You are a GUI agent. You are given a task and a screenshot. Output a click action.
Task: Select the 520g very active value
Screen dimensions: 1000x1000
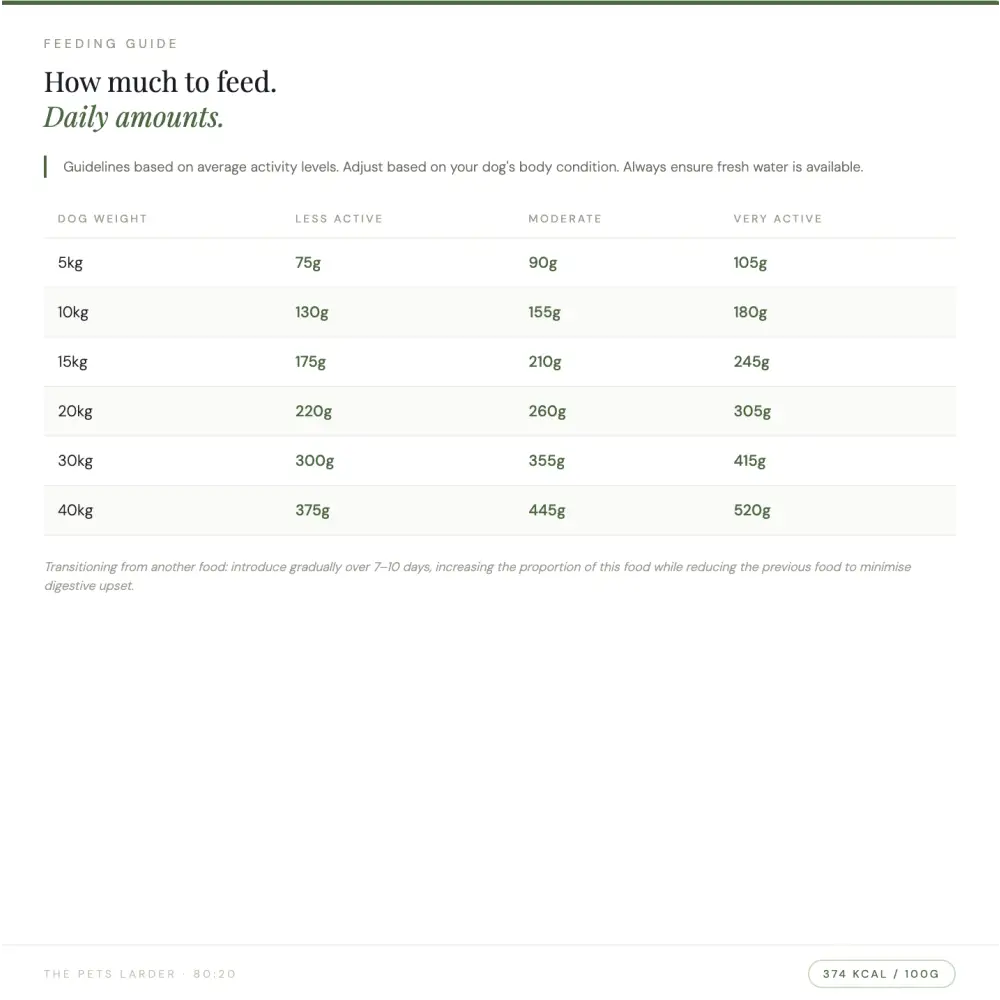coord(752,510)
